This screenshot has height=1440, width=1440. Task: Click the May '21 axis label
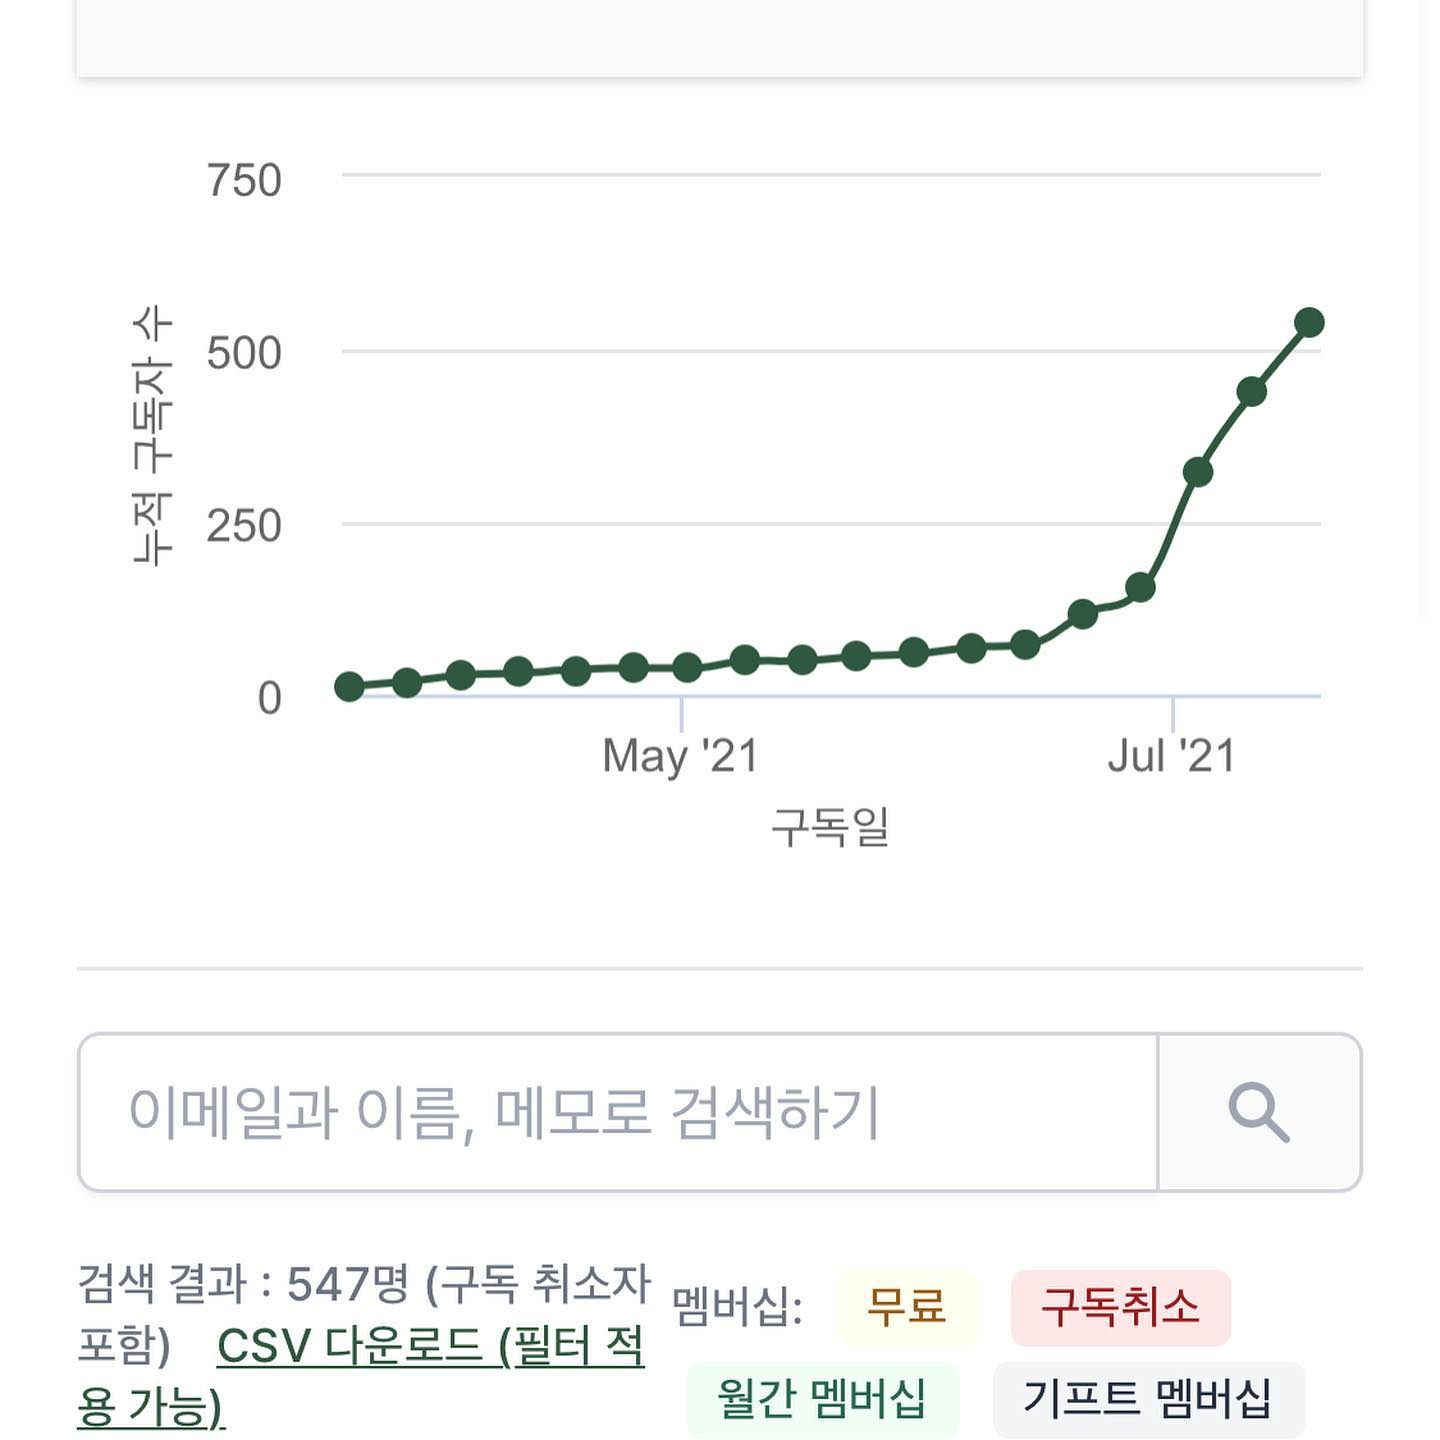click(x=680, y=755)
